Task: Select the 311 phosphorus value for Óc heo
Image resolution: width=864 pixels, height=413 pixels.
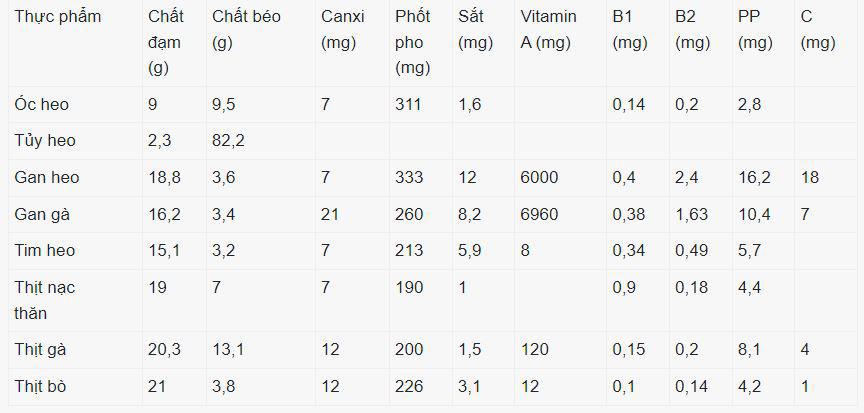Action: (409, 104)
